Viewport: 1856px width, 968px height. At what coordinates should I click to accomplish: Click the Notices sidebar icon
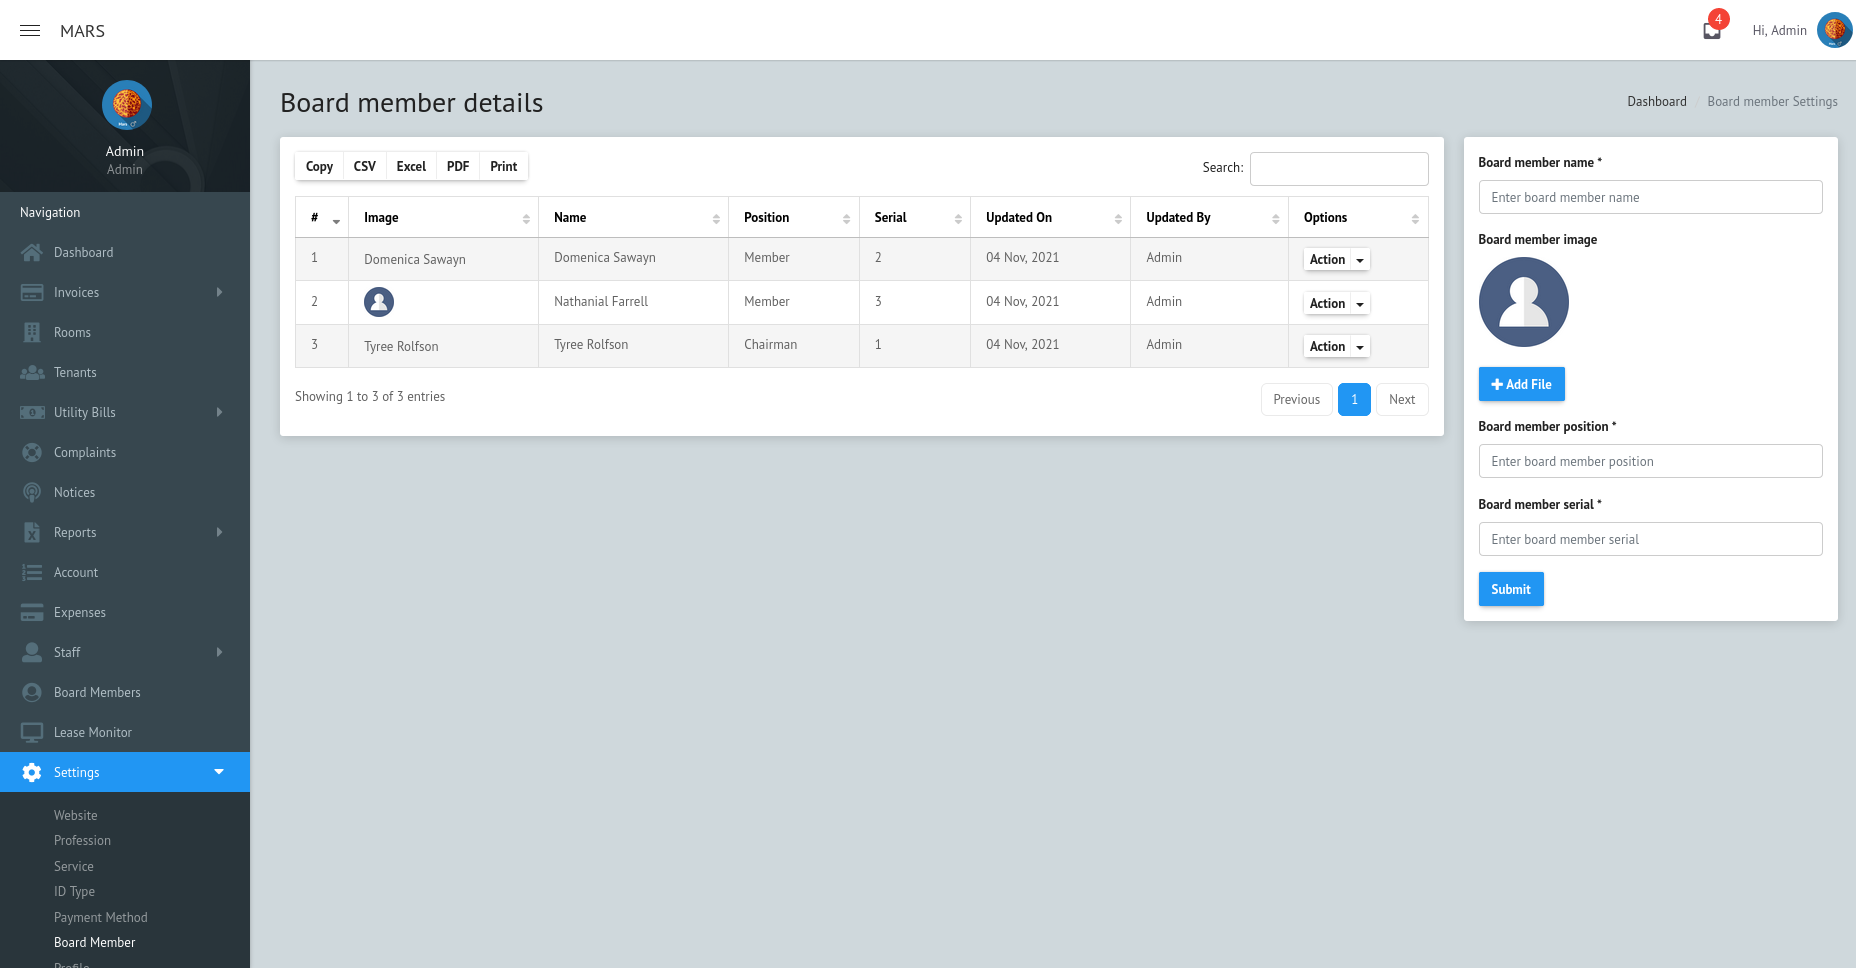click(x=31, y=492)
